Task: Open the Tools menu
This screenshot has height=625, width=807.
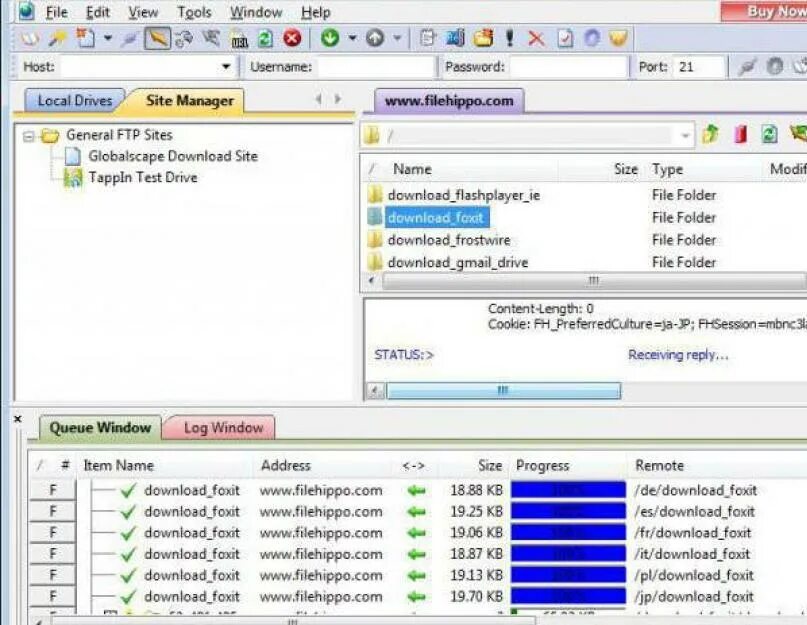Action: 194,12
